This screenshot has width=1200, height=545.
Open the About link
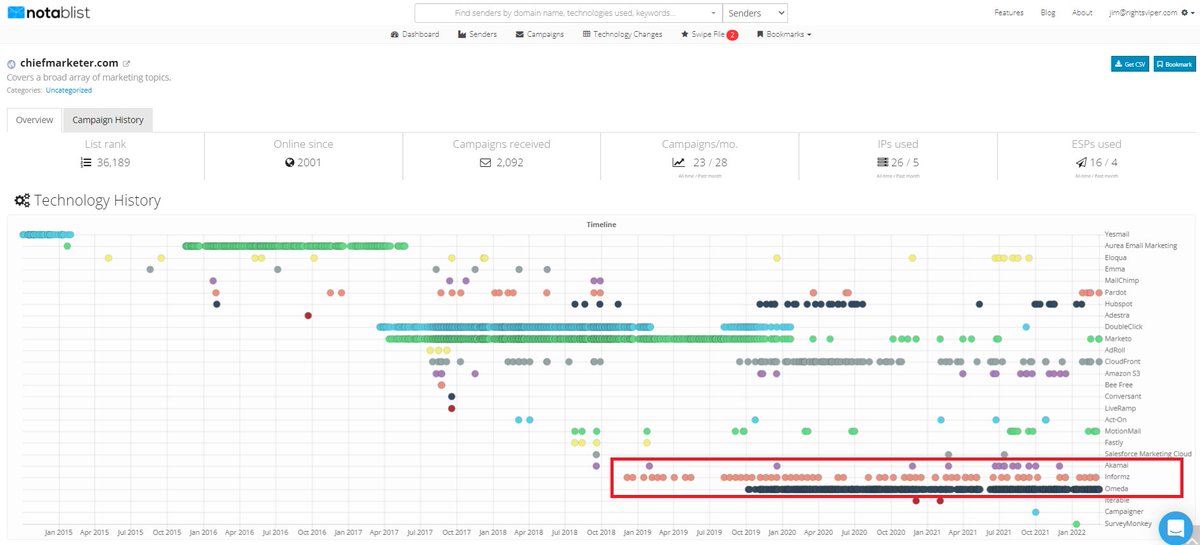pos(1082,13)
